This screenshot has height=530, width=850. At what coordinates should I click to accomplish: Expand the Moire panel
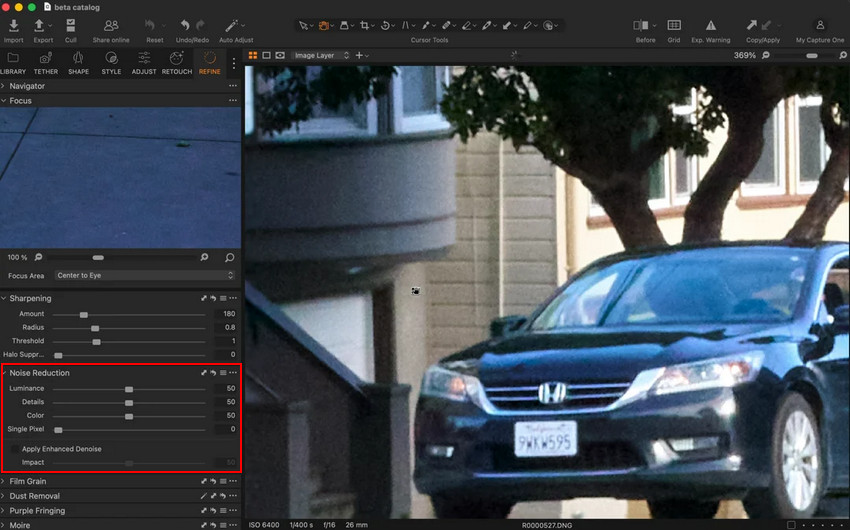(3, 525)
